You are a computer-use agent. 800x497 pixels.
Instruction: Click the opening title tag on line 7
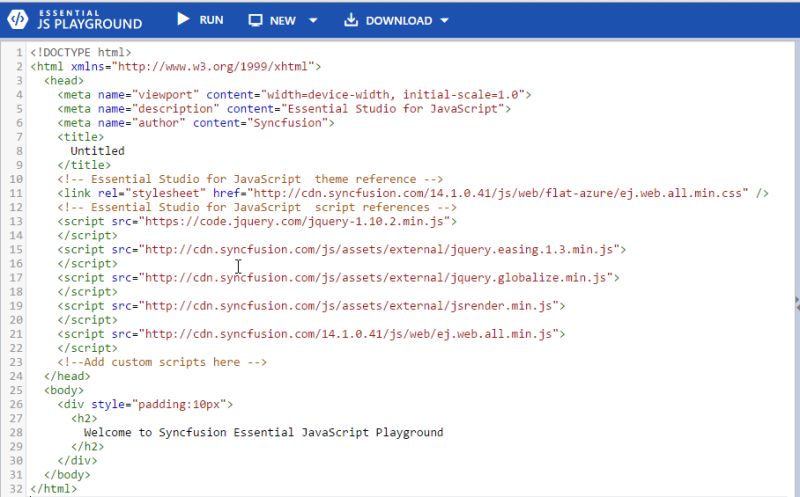click(81, 137)
